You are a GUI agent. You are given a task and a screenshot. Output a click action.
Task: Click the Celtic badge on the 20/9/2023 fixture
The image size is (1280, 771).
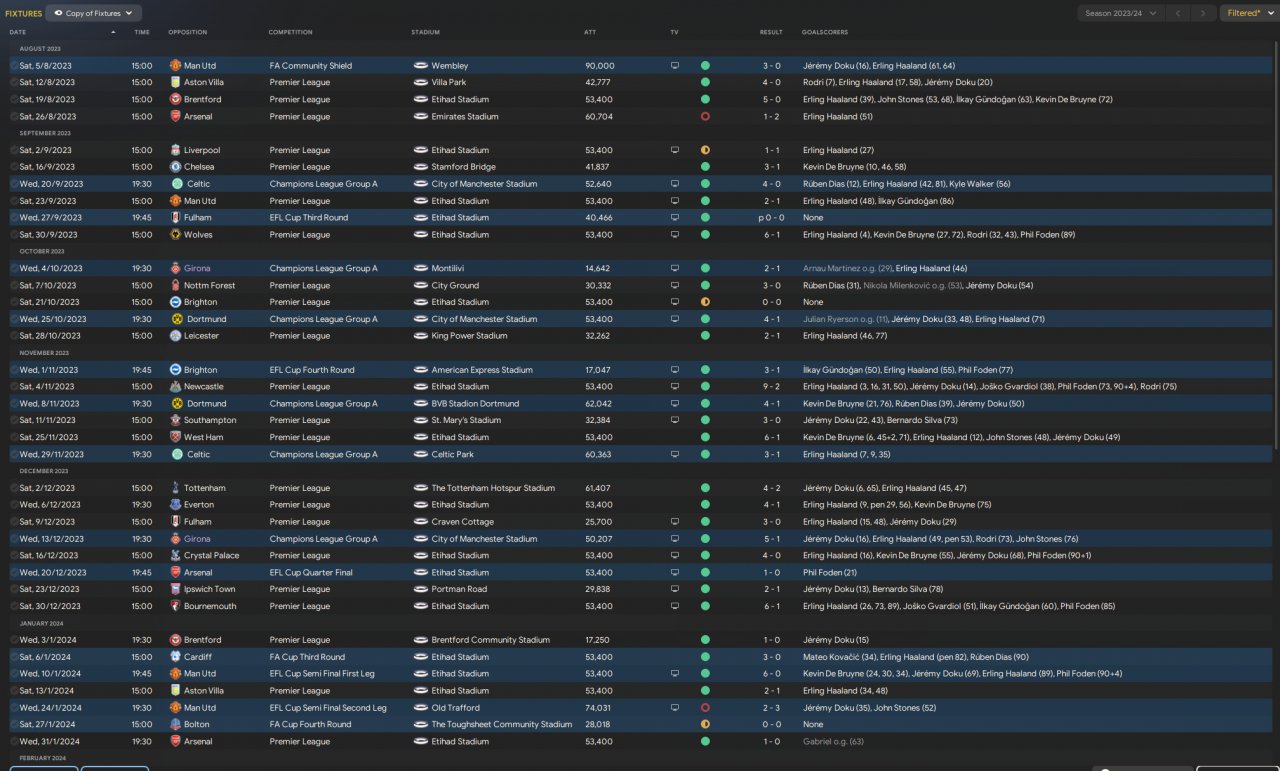177,184
